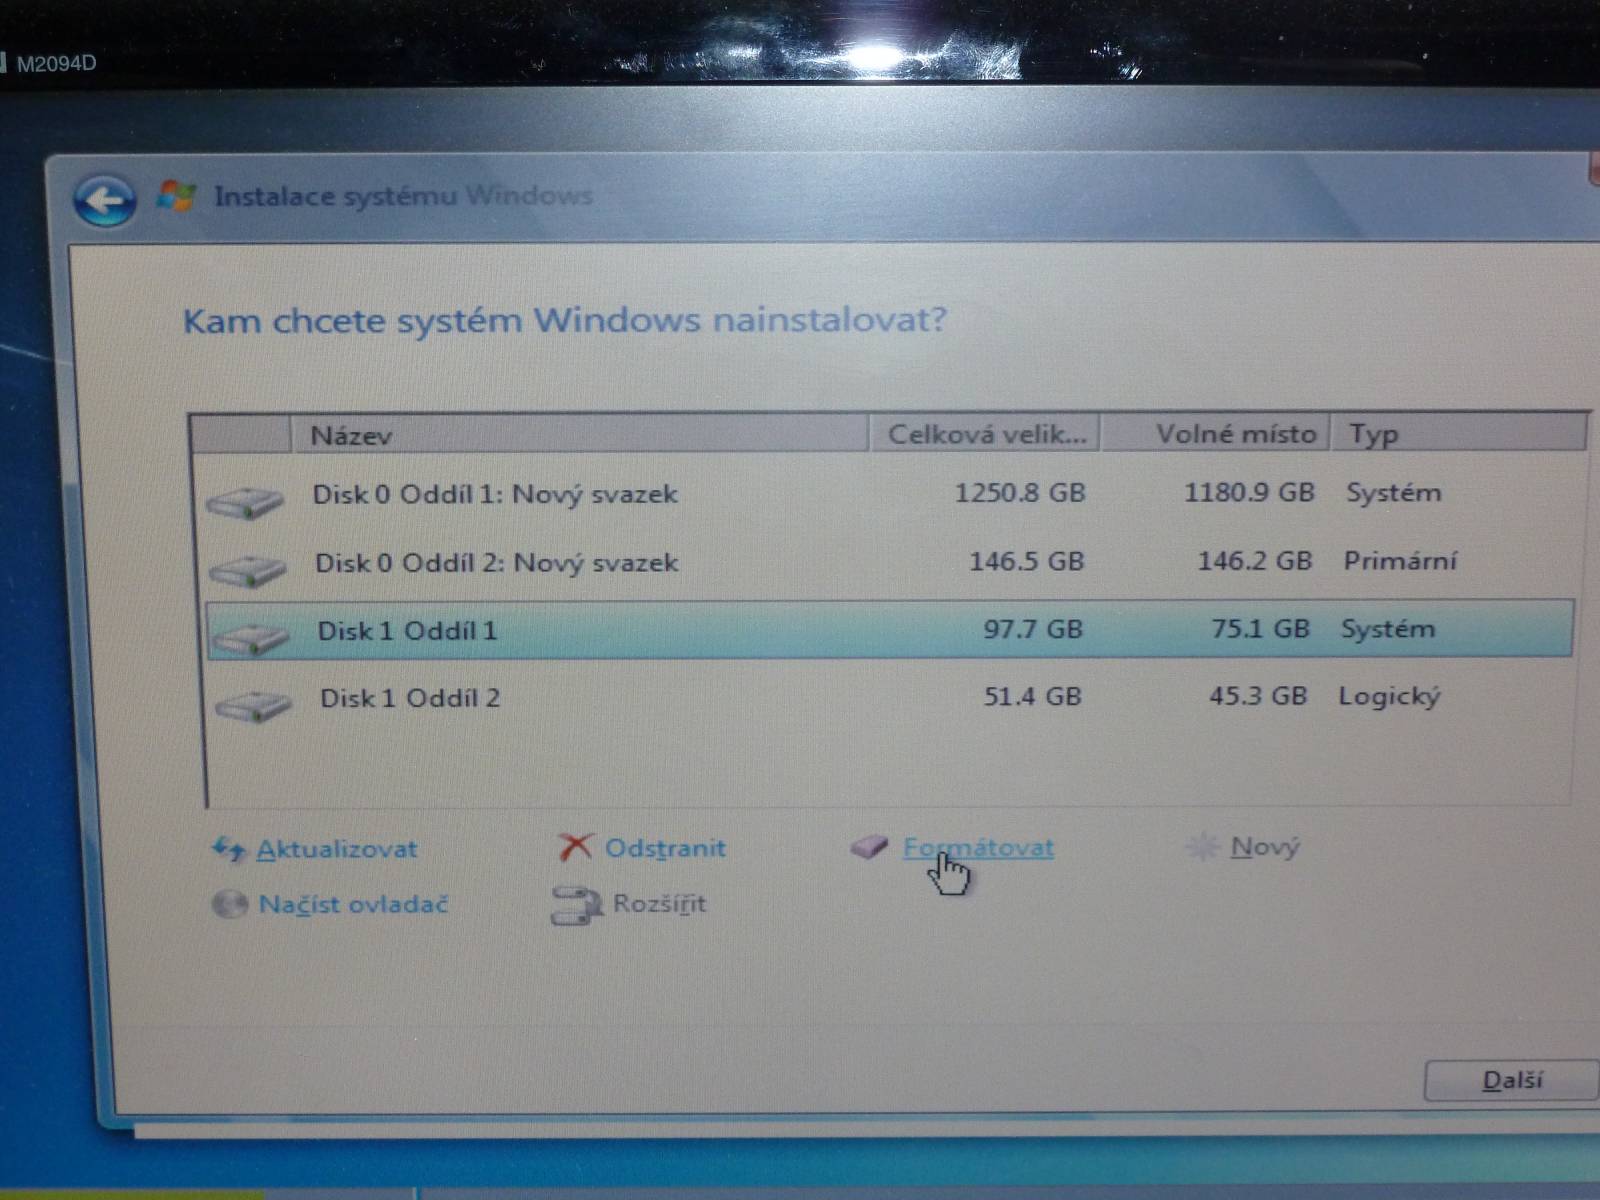Click the 51.4 GB total size cell
This screenshot has height=1200, width=1600.
click(x=1033, y=696)
